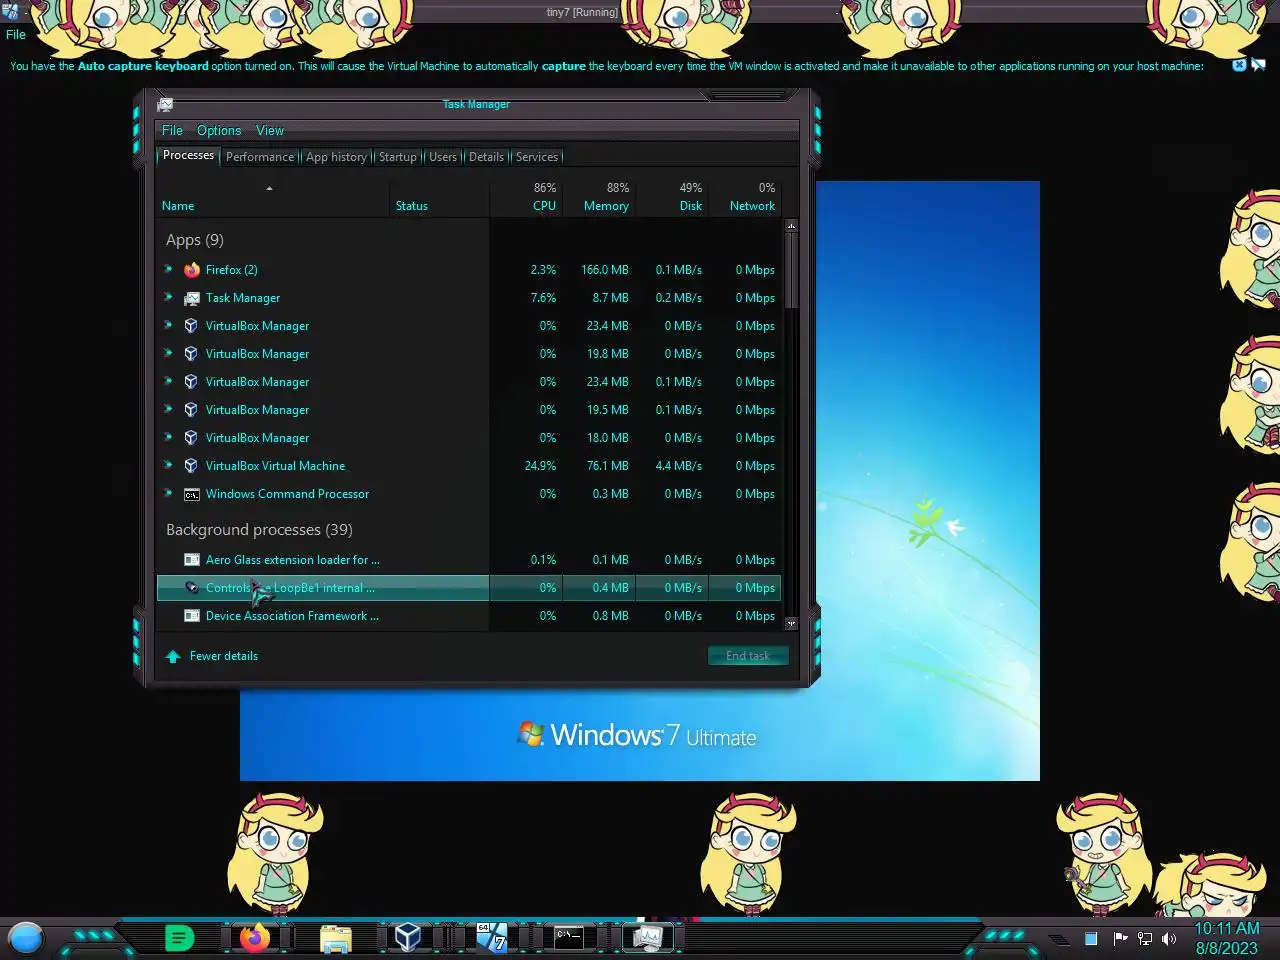The width and height of the screenshot is (1280, 960).
Task: Open the Start orb on taskbar
Action: (x=26, y=938)
